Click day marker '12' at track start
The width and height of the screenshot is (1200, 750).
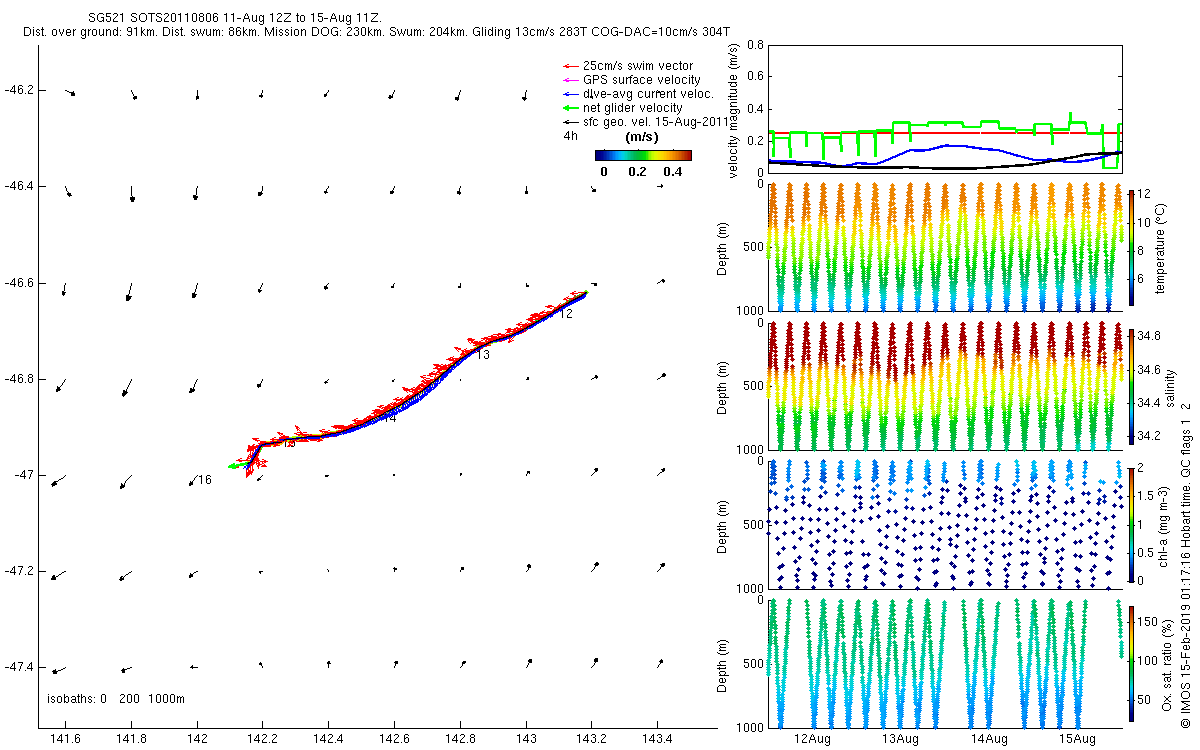pyautogui.click(x=566, y=314)
